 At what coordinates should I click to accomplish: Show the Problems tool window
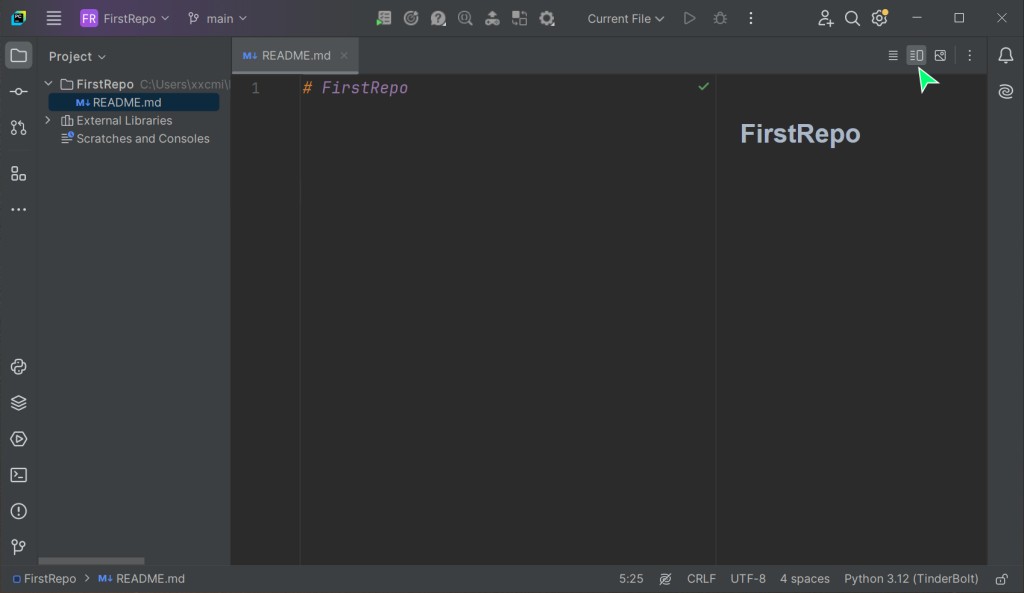click(18, 511)
